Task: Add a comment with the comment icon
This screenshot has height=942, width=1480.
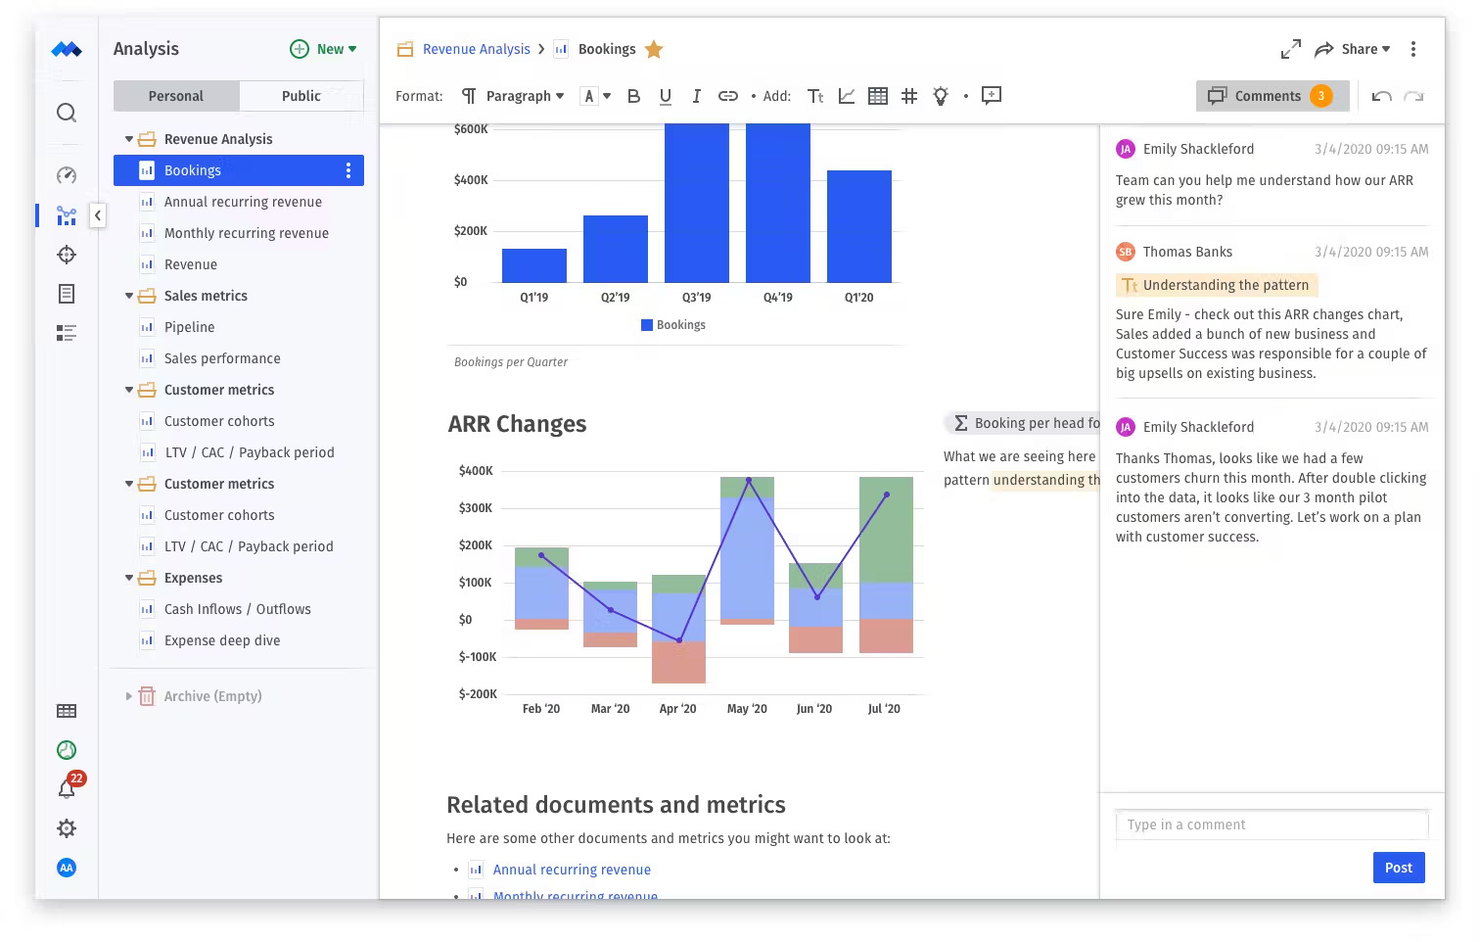Action: point(990,95)
